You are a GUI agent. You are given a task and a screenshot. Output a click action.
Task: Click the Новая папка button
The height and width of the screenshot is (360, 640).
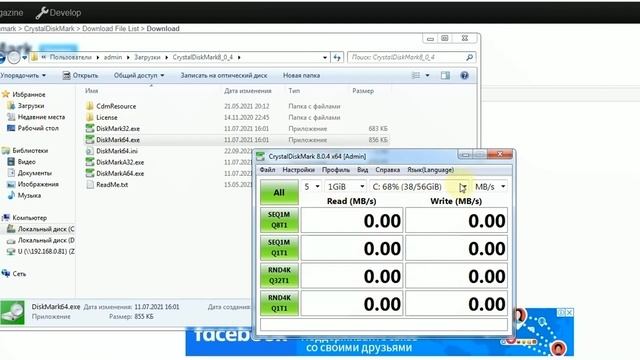tap(301, 76)
